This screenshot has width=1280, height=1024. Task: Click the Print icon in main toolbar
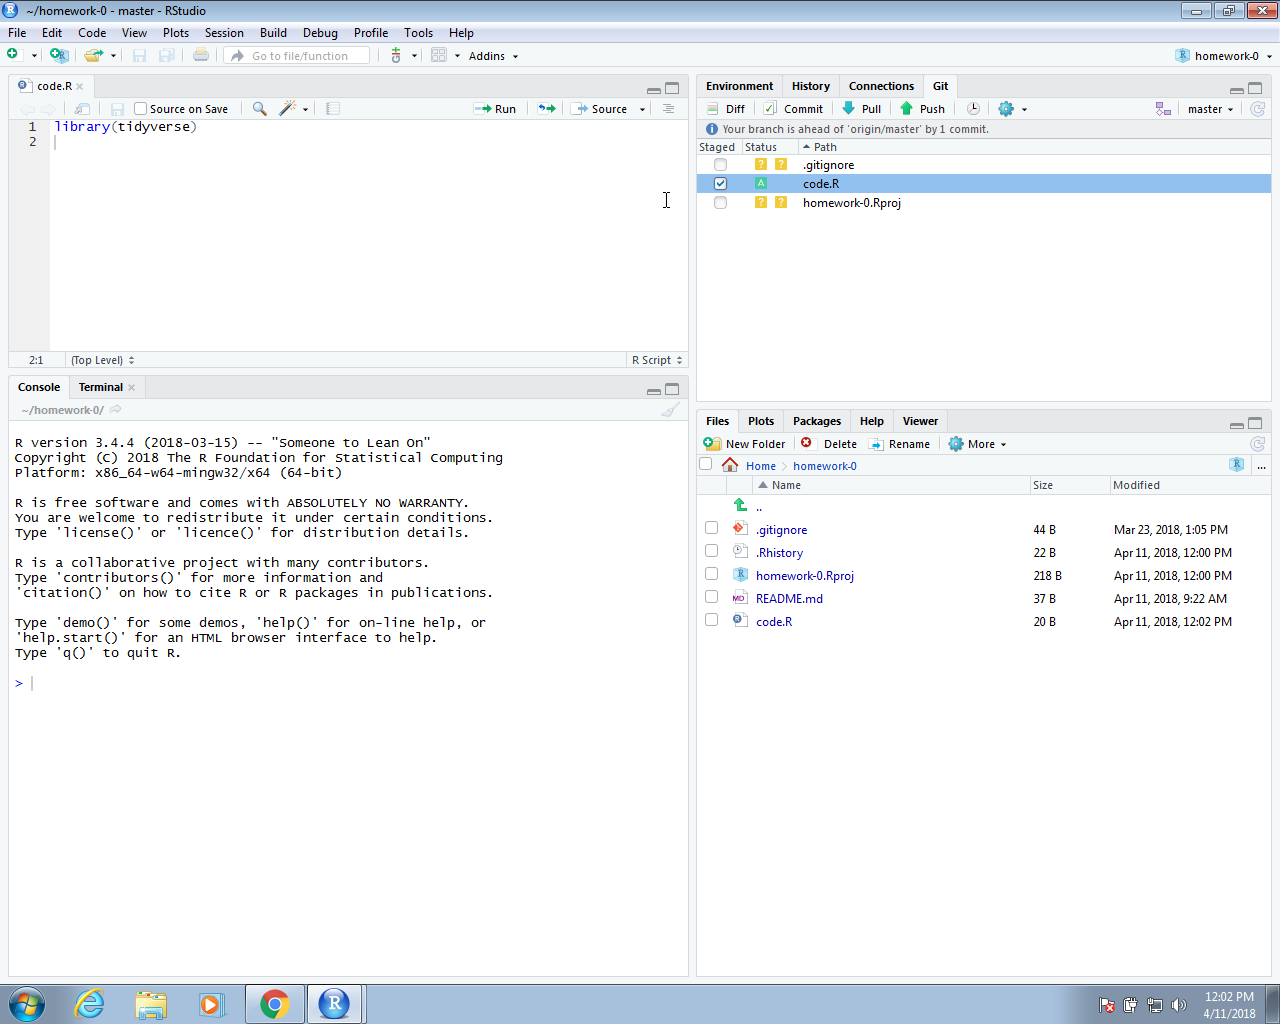pos(201,55)
